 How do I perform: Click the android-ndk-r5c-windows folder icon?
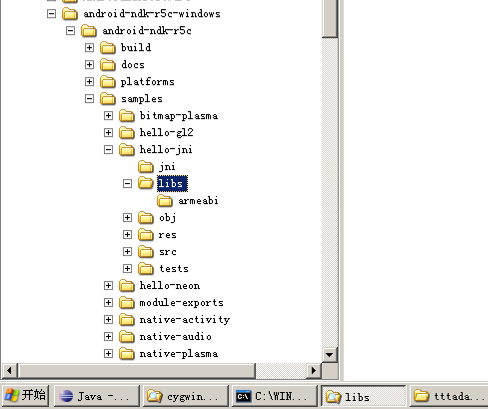coord(70,14)
